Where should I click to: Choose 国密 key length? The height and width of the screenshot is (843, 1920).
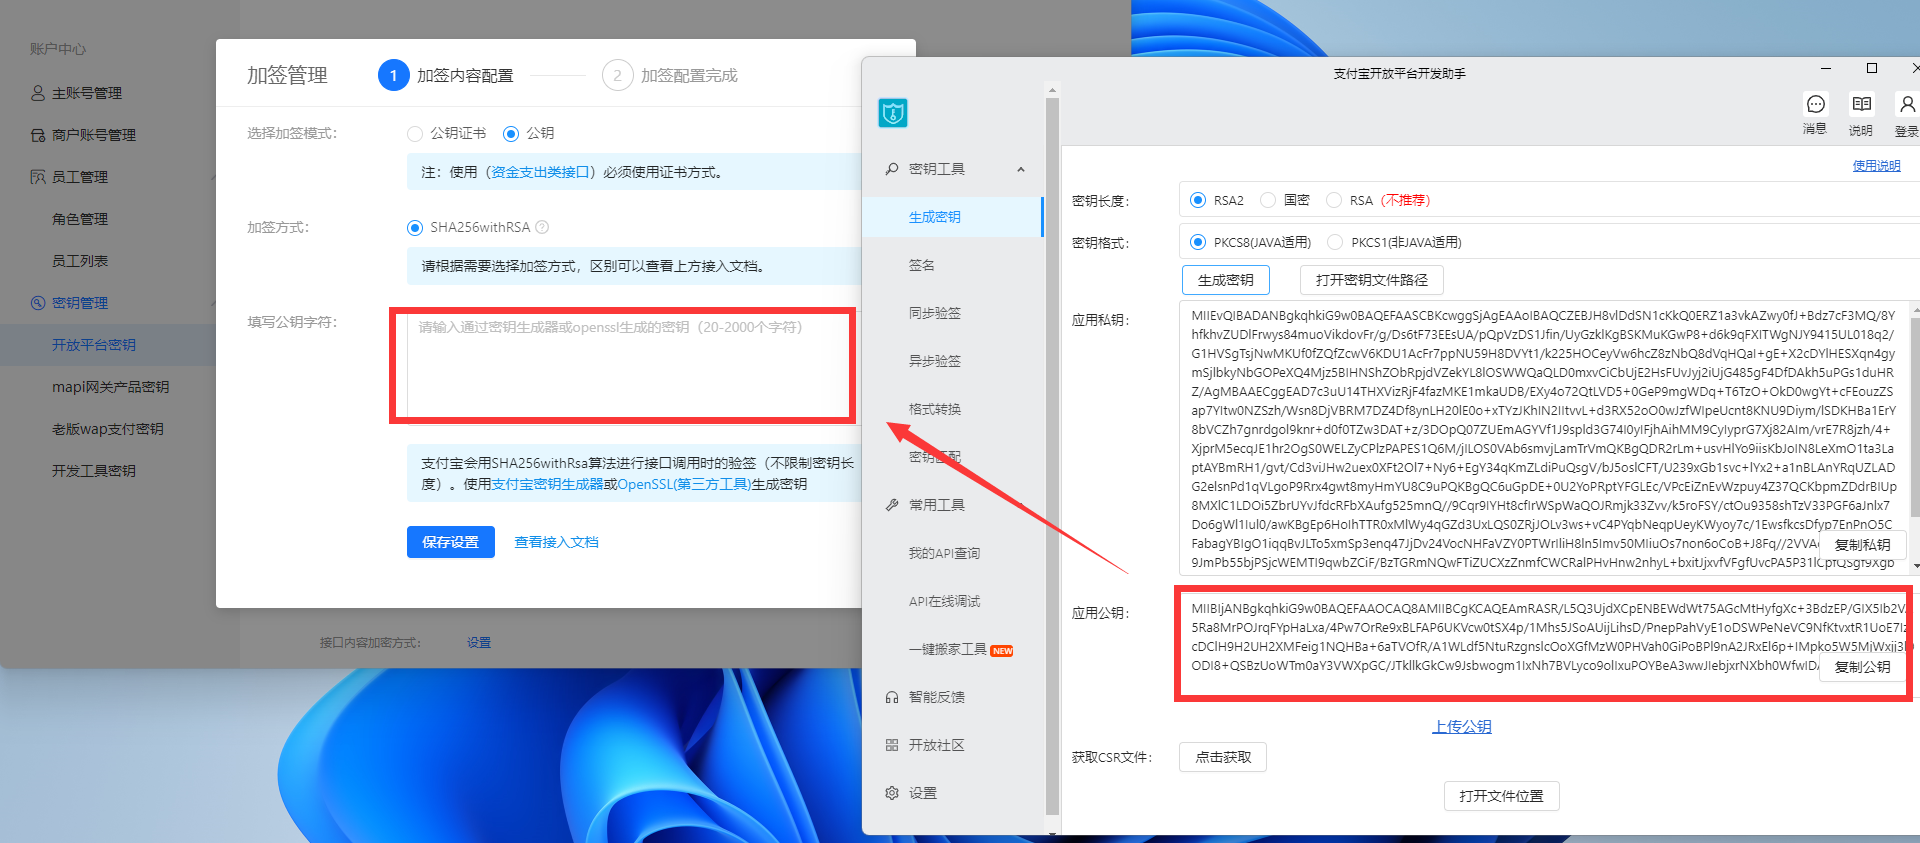click(x=1268, y=200)
